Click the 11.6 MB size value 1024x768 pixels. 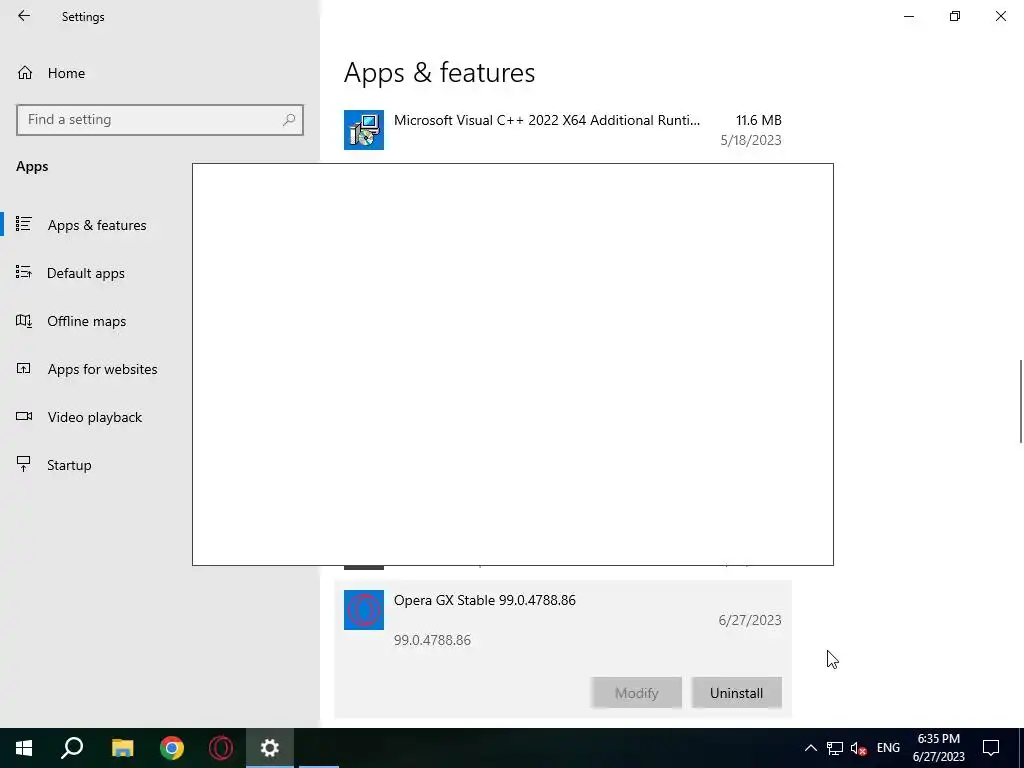tap(758, 120)
